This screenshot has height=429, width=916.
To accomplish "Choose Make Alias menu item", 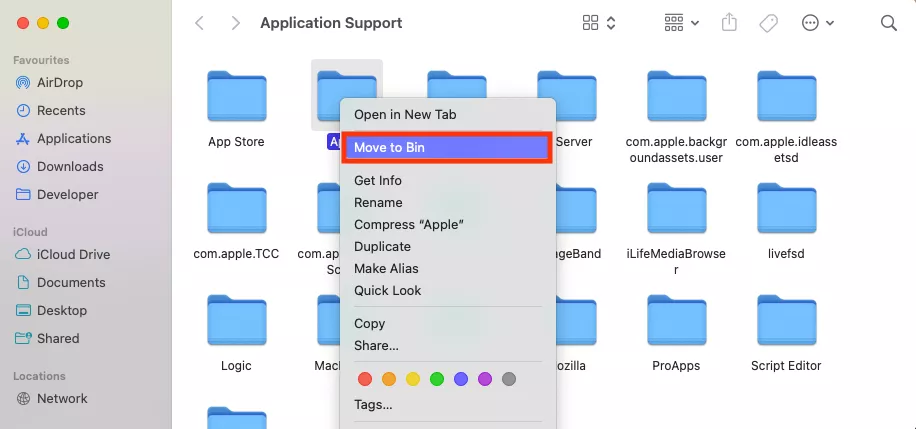I will coord(447,269).
